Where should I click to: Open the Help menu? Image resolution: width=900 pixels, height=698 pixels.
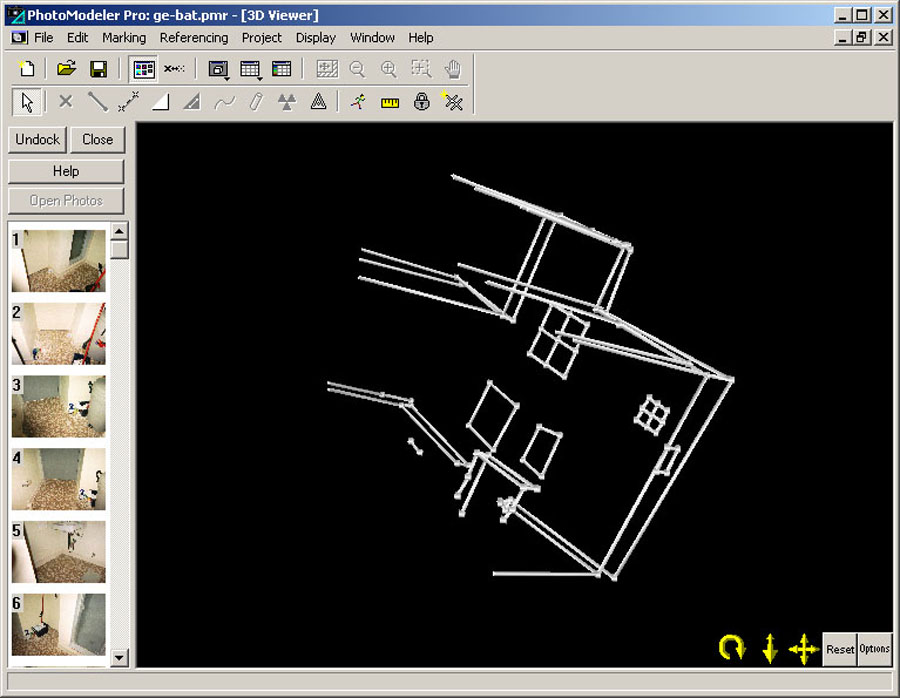pos(421,38)
